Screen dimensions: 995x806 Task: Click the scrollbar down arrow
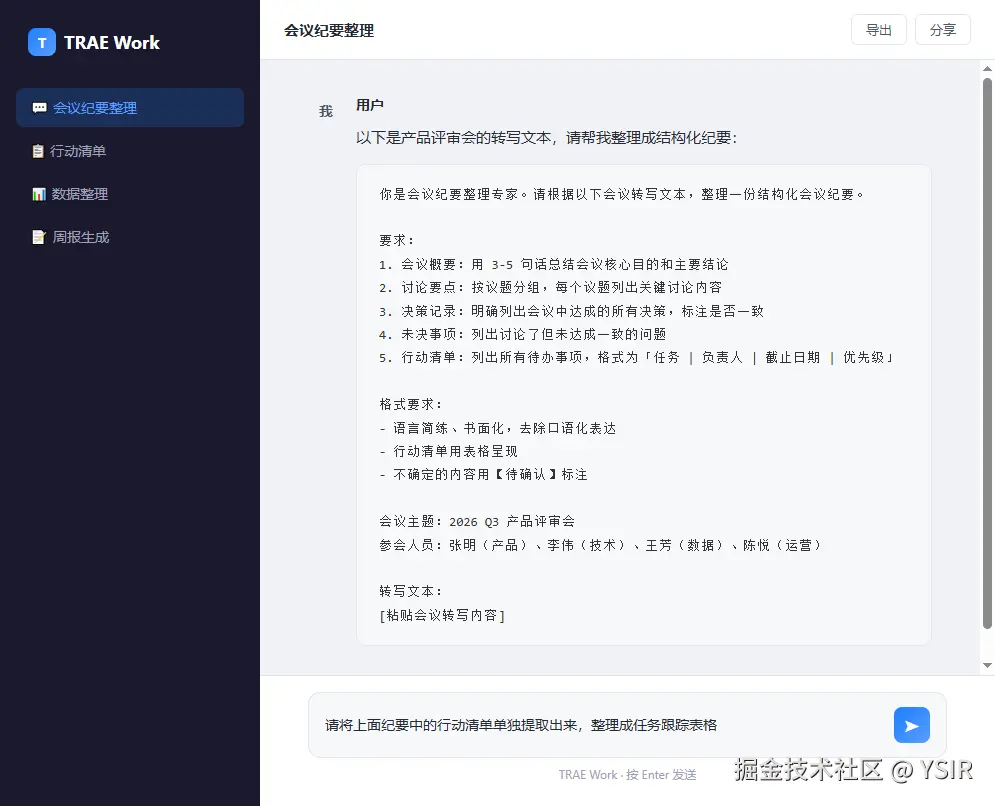pos(987,666)
